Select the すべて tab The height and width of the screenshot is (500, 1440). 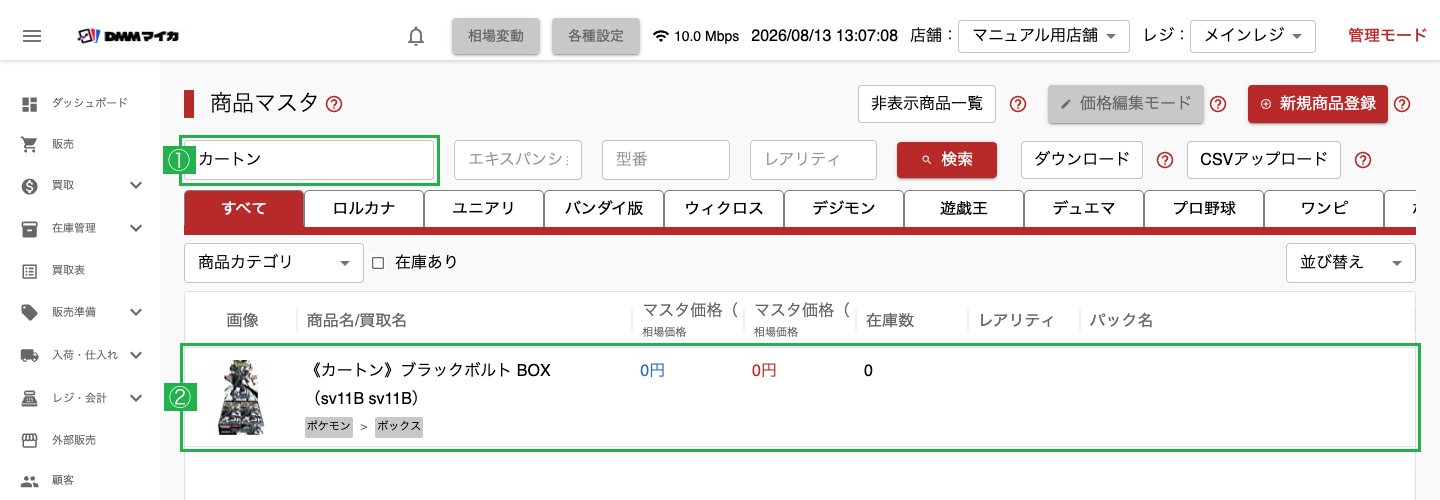click(x=244, y=209)
